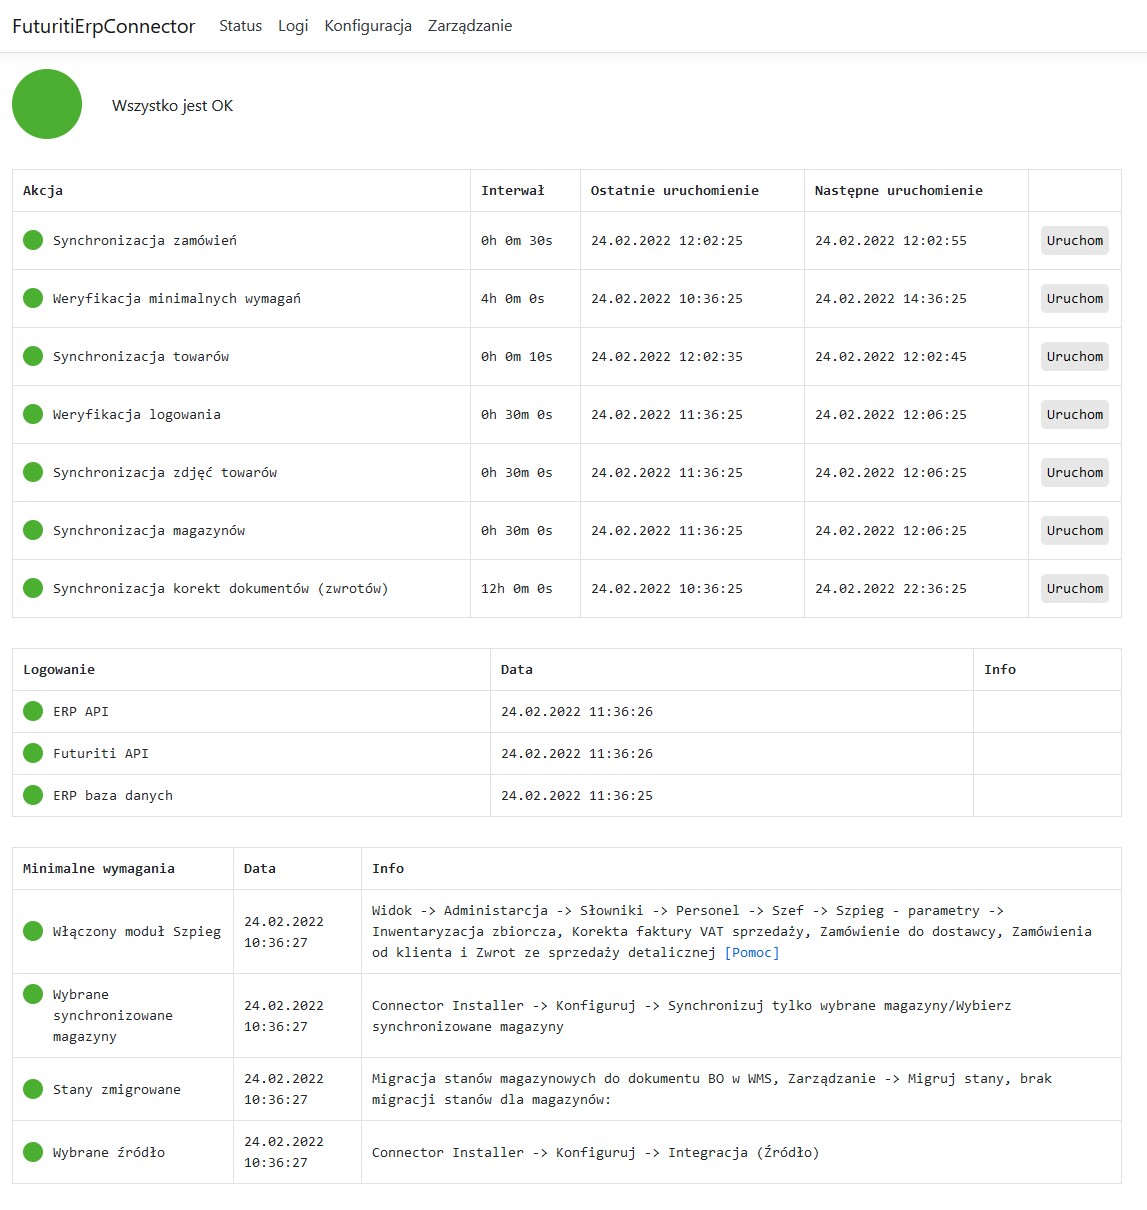Viewport: 1147px width, 1210px height.
Task: Trigger Uruchom for Synchronizacja magazynów
Action: click(1074, 530)
